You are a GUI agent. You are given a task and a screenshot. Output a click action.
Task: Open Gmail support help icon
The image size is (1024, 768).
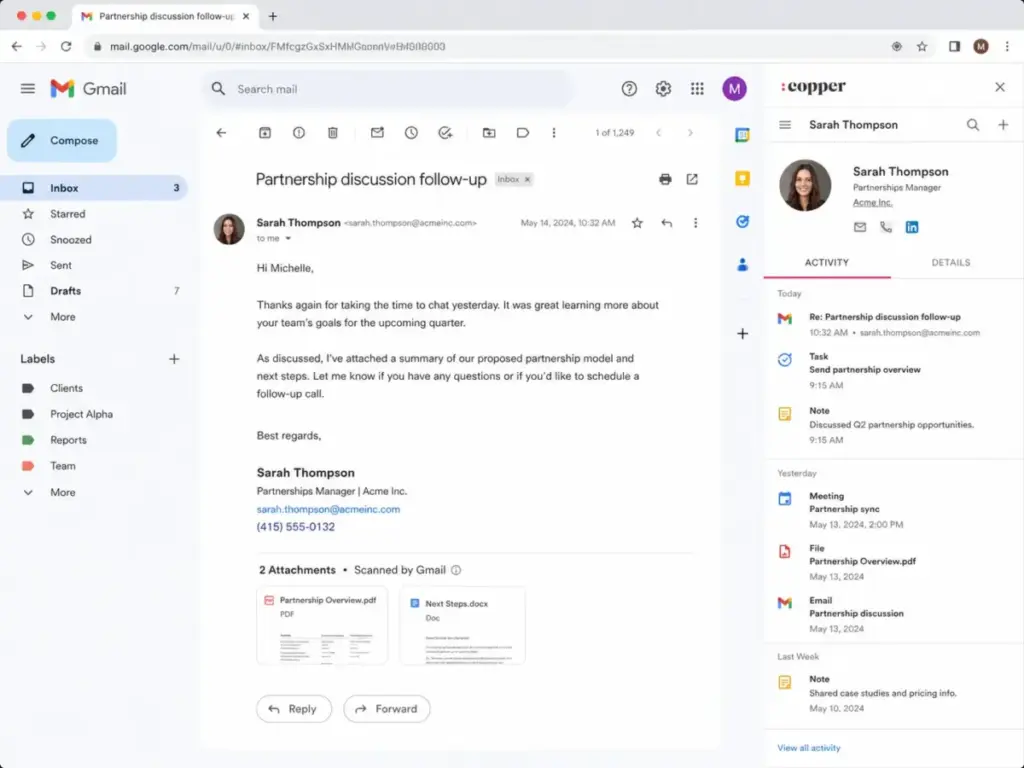pos(629,89)
